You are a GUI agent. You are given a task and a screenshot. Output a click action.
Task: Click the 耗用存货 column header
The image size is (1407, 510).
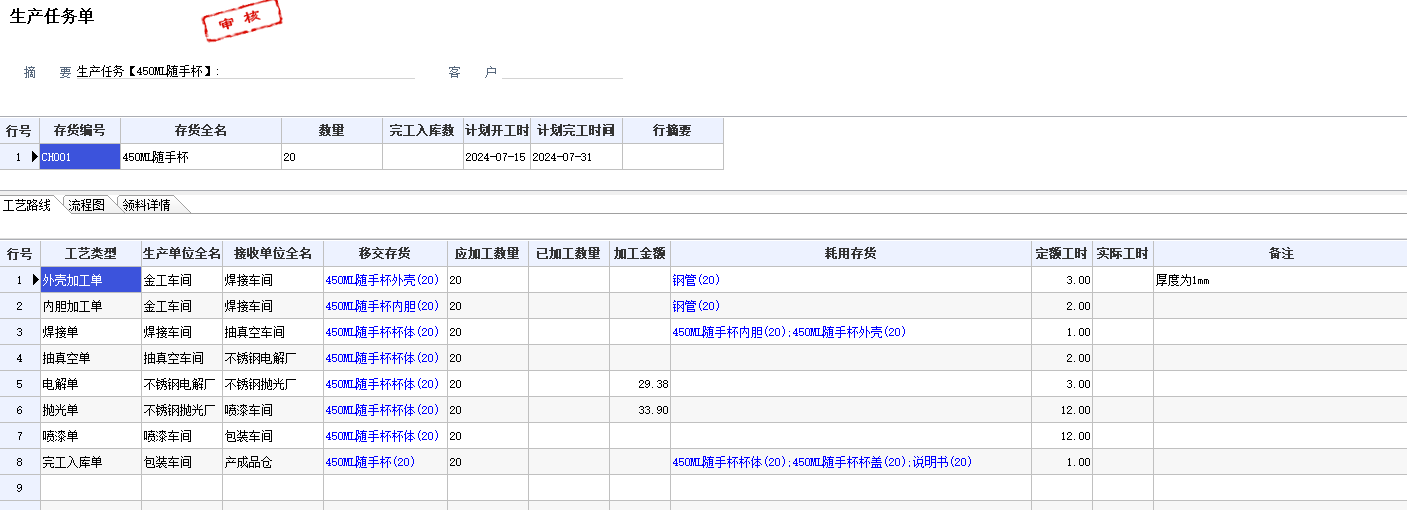tap(850, 254)
